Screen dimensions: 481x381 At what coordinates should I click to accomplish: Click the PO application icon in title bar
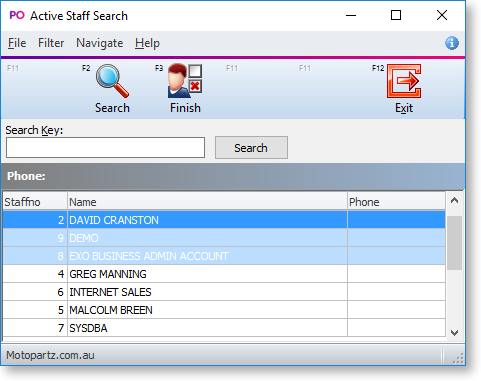(17, 15)
